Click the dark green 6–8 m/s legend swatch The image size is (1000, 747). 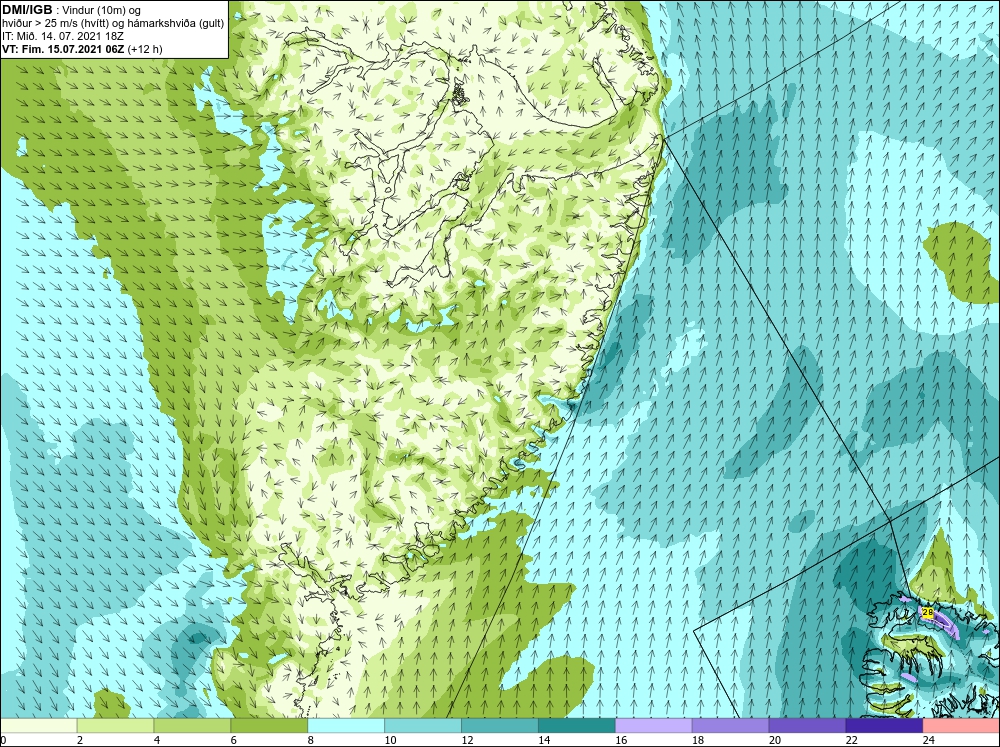point(269,726)
